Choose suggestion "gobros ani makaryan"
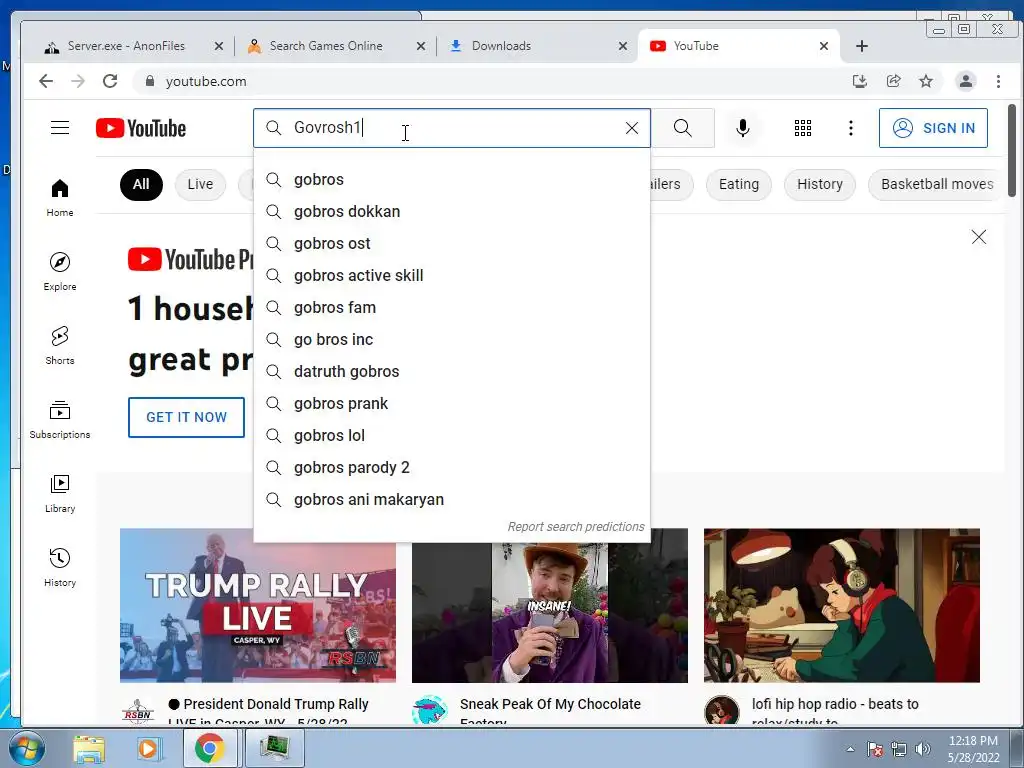Viewport: 1024px width, 768px height. pyautogui.click(x=452, y=500)
